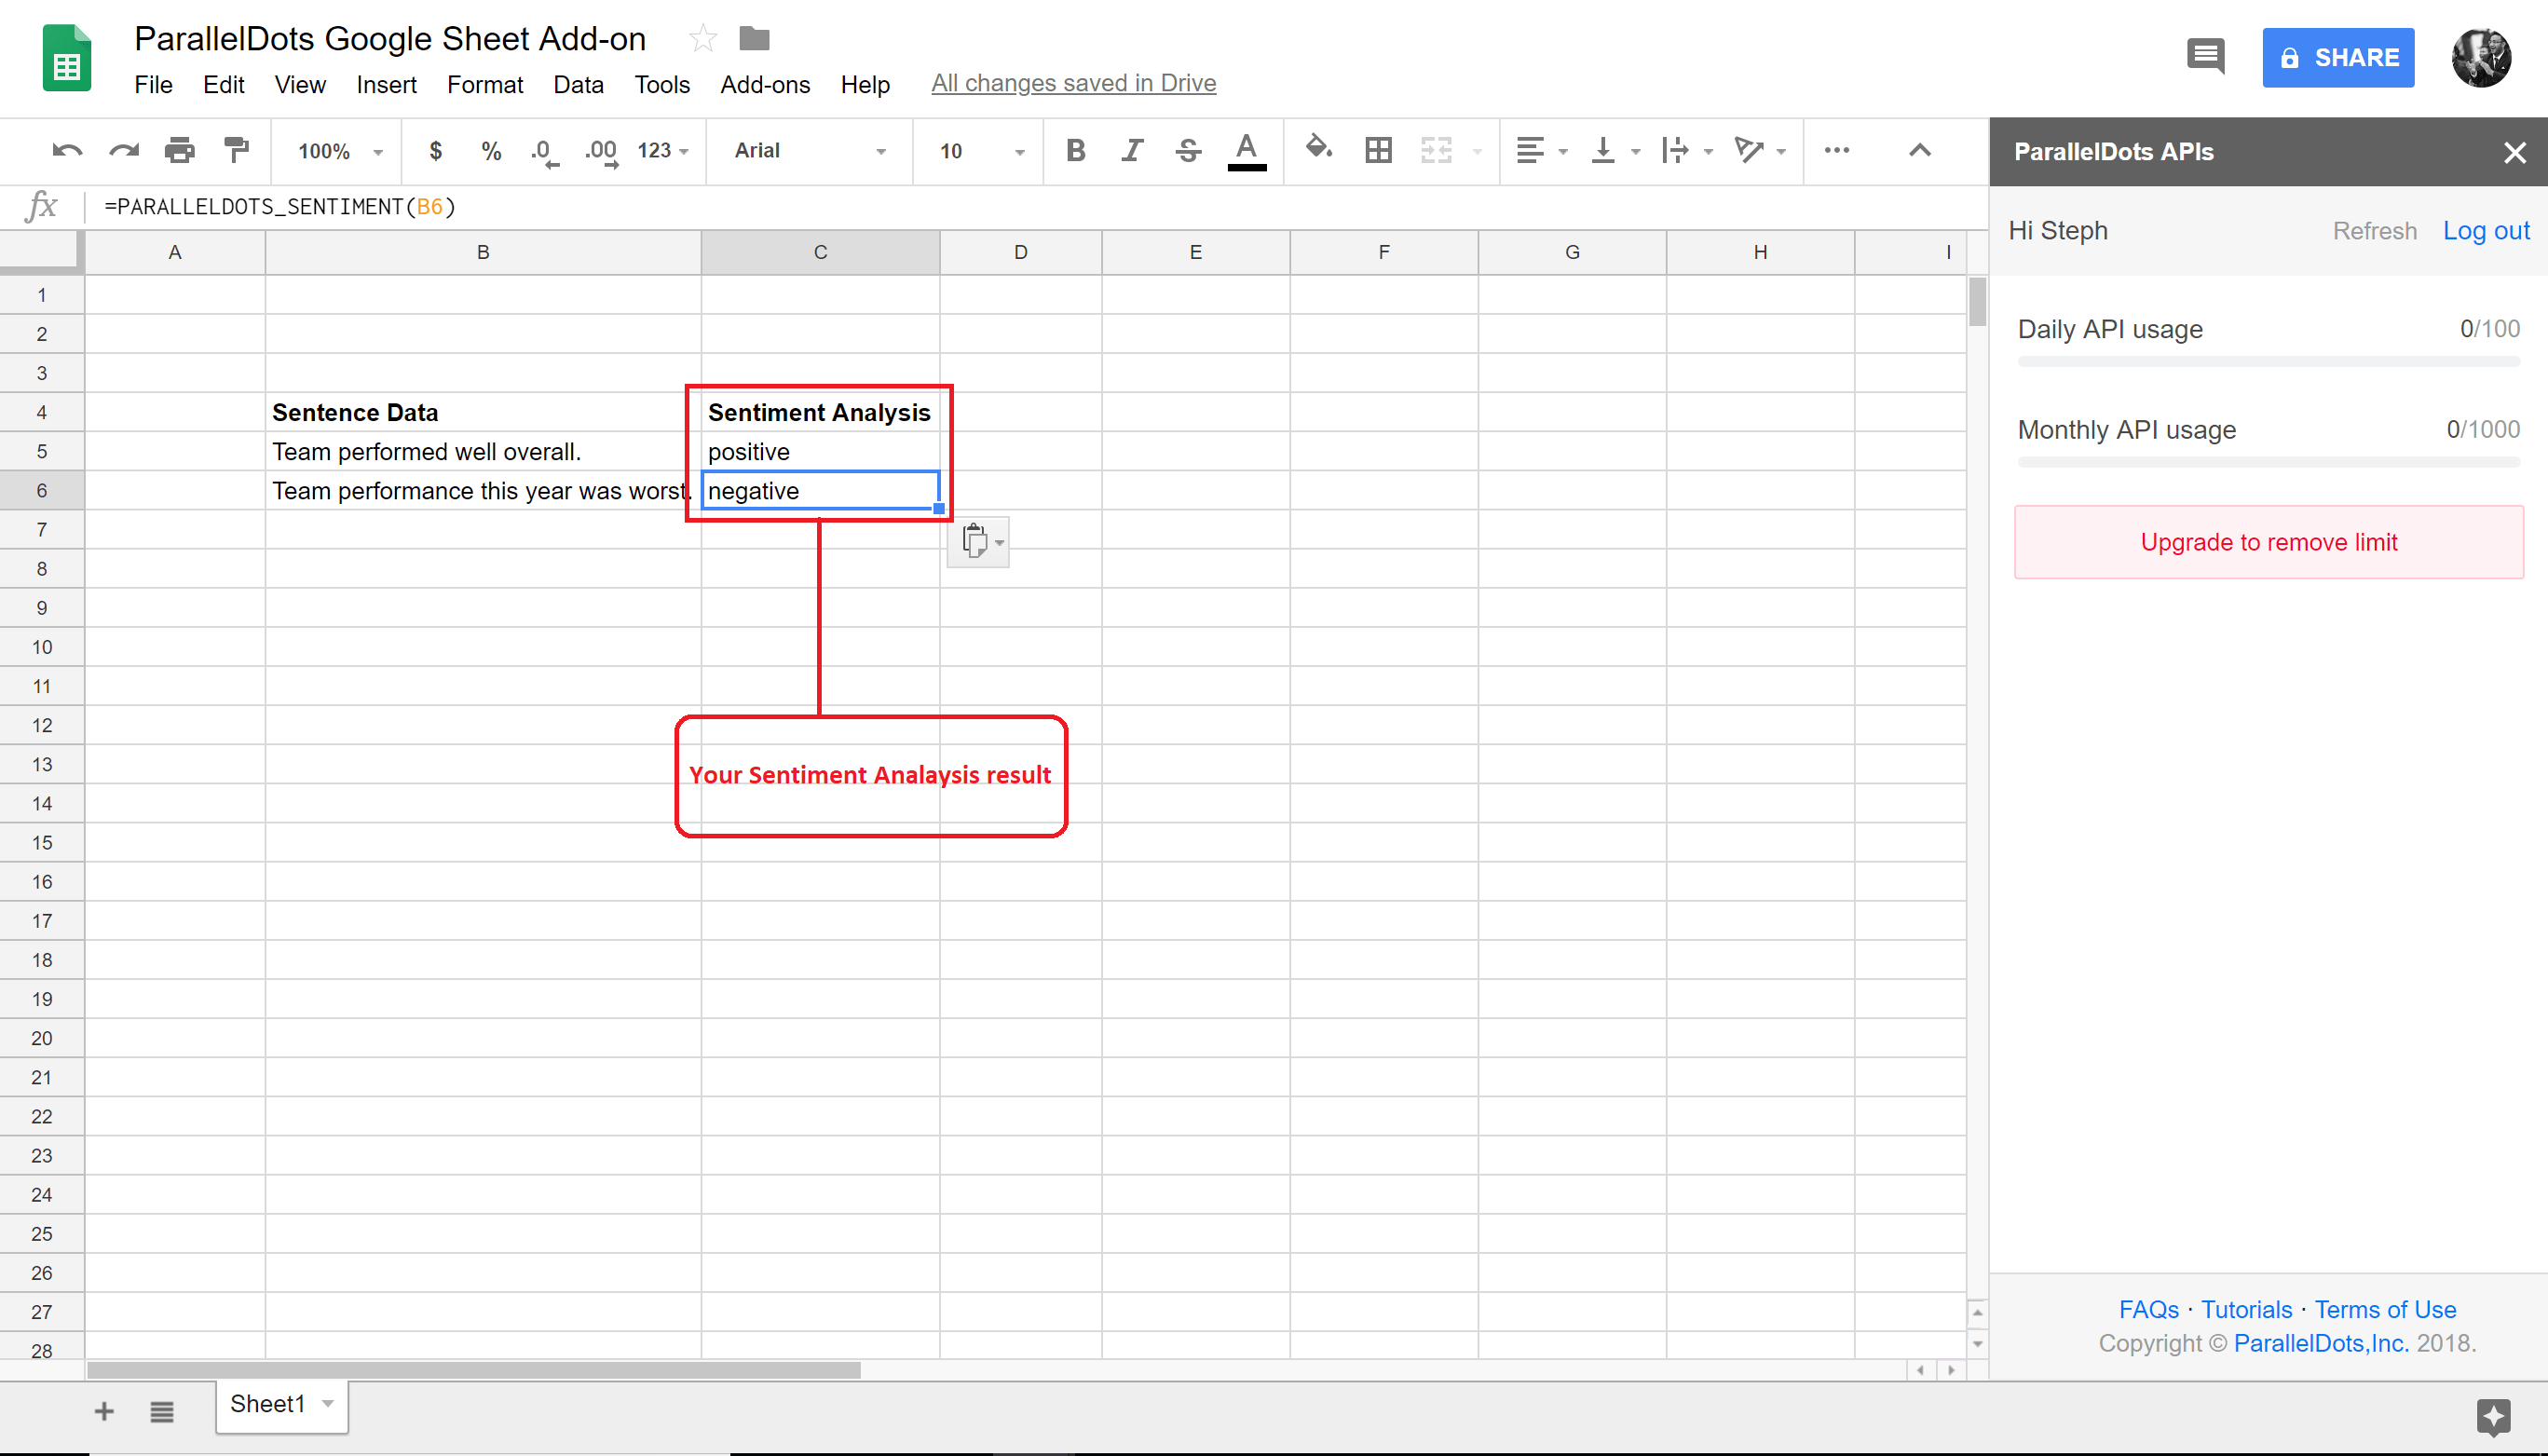Toggle italic formatting
Screen dimensions: 2548x1456
click(1131, 151)
